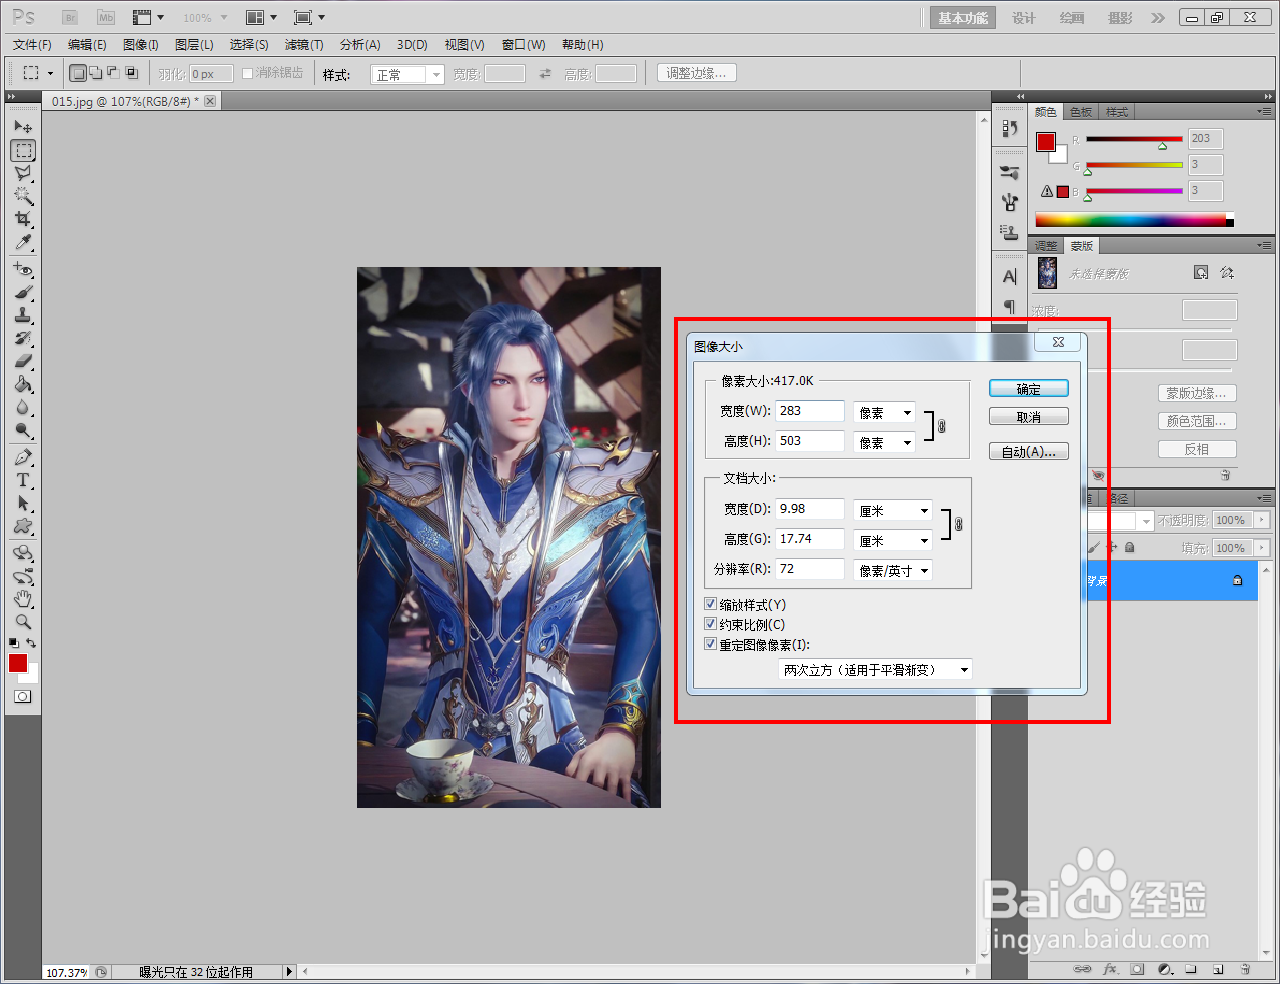Open the Screen Mode dropdown
Screen dimensions: 1280x984
coord(310,18)
